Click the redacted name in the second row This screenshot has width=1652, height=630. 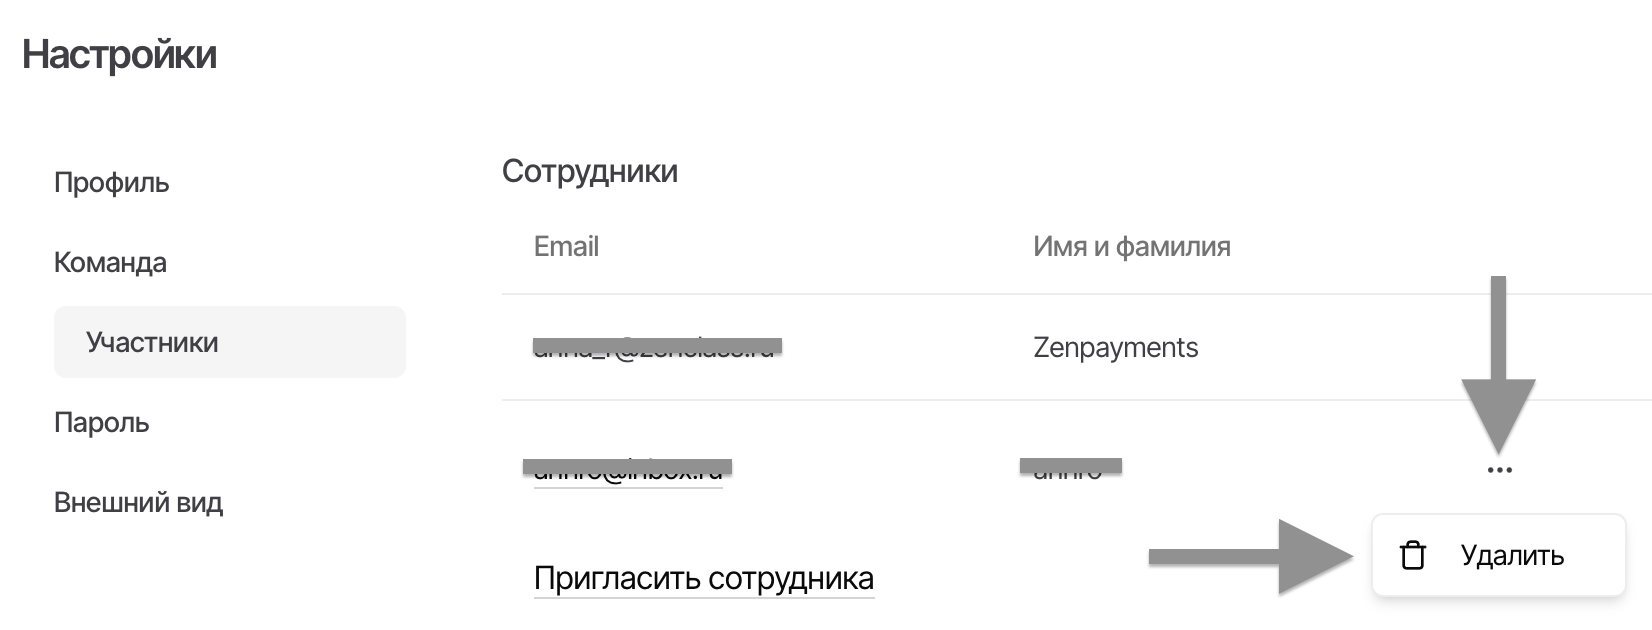[1070, 468]
